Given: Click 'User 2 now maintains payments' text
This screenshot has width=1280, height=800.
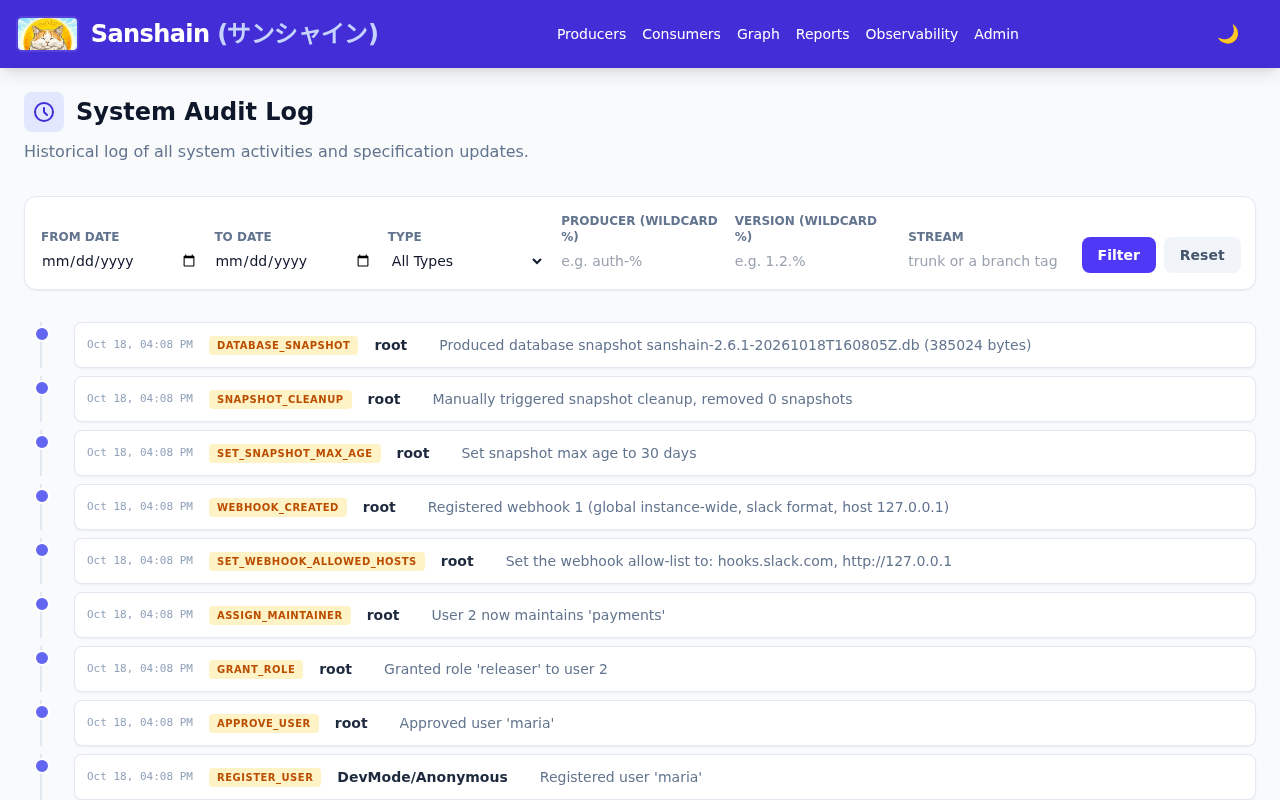Looking at the screenshot, I should 548,615.
